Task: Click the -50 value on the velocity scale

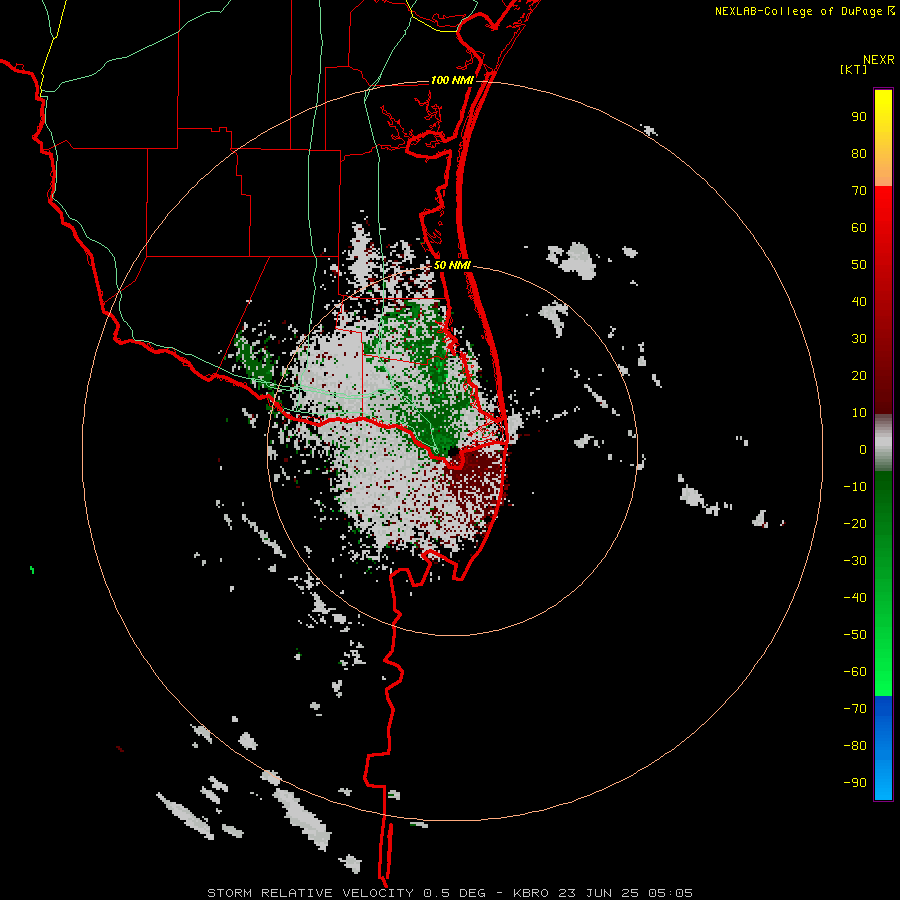Action: tap(855, 635)
